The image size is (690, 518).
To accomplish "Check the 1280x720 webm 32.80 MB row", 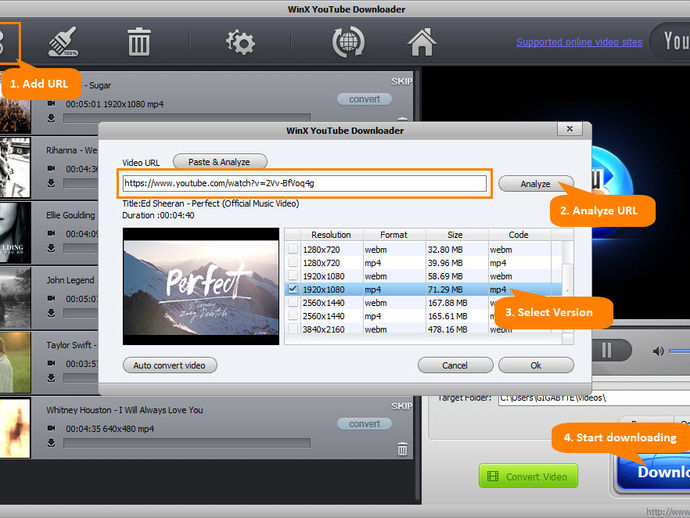I will point(293,250).
